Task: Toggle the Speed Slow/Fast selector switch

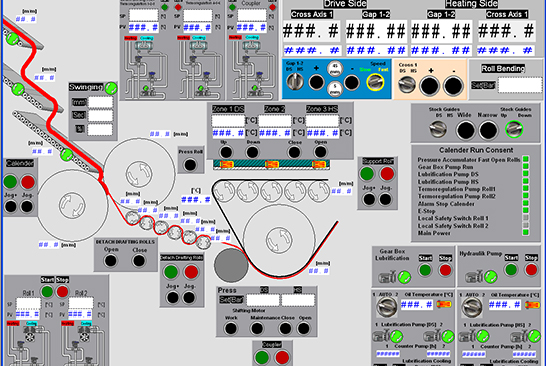Action: (375, 82)
